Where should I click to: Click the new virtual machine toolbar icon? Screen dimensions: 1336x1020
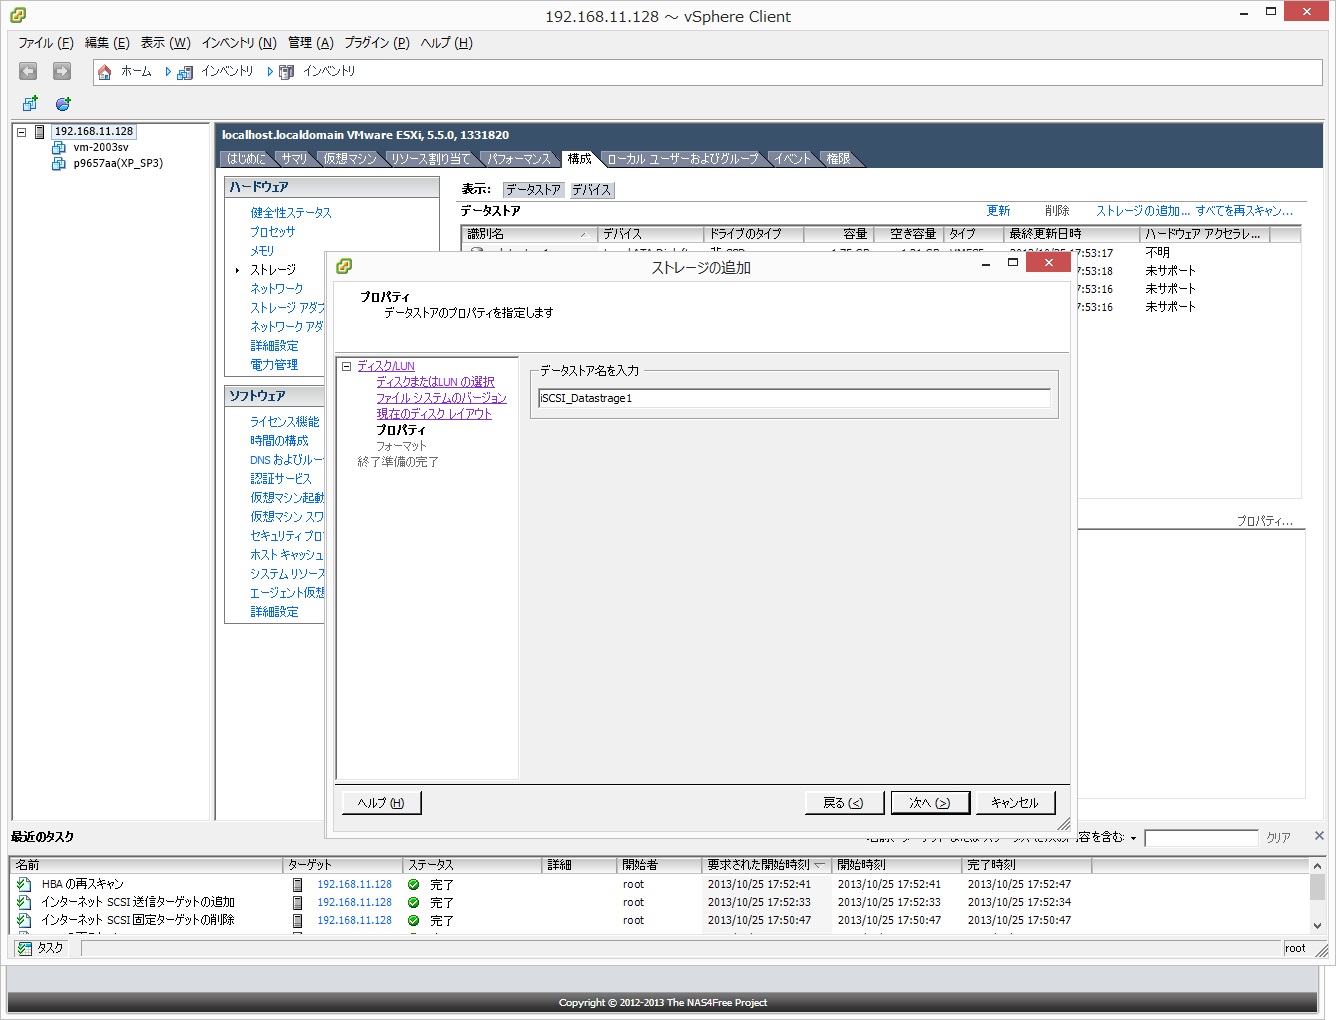point(30,103)
